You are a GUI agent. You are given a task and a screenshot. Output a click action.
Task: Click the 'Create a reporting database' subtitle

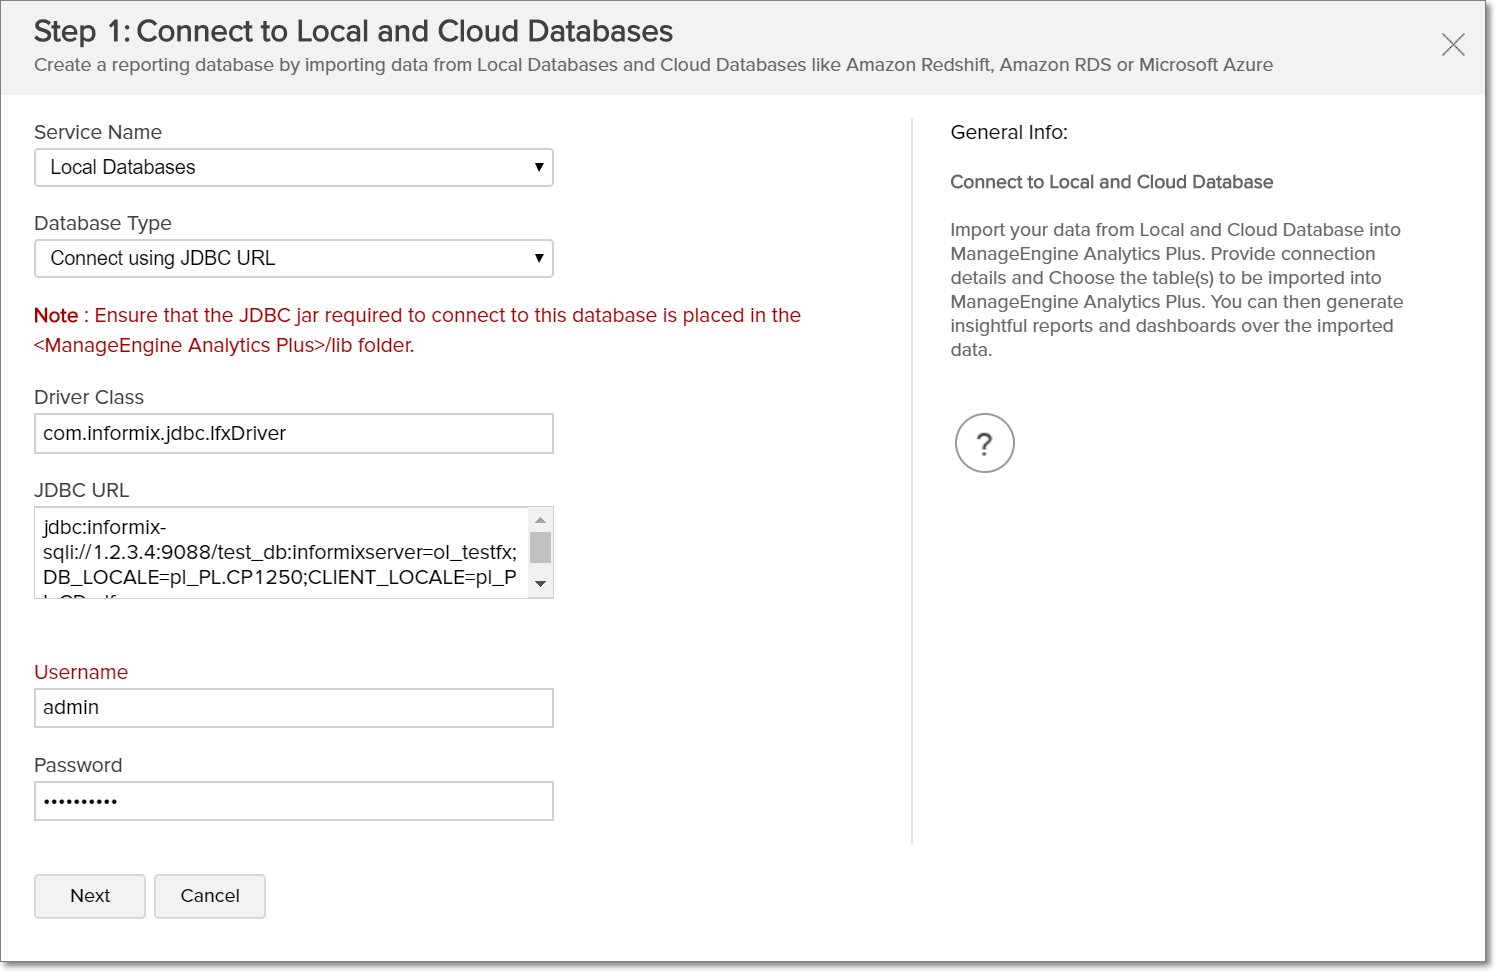point(653,65)
